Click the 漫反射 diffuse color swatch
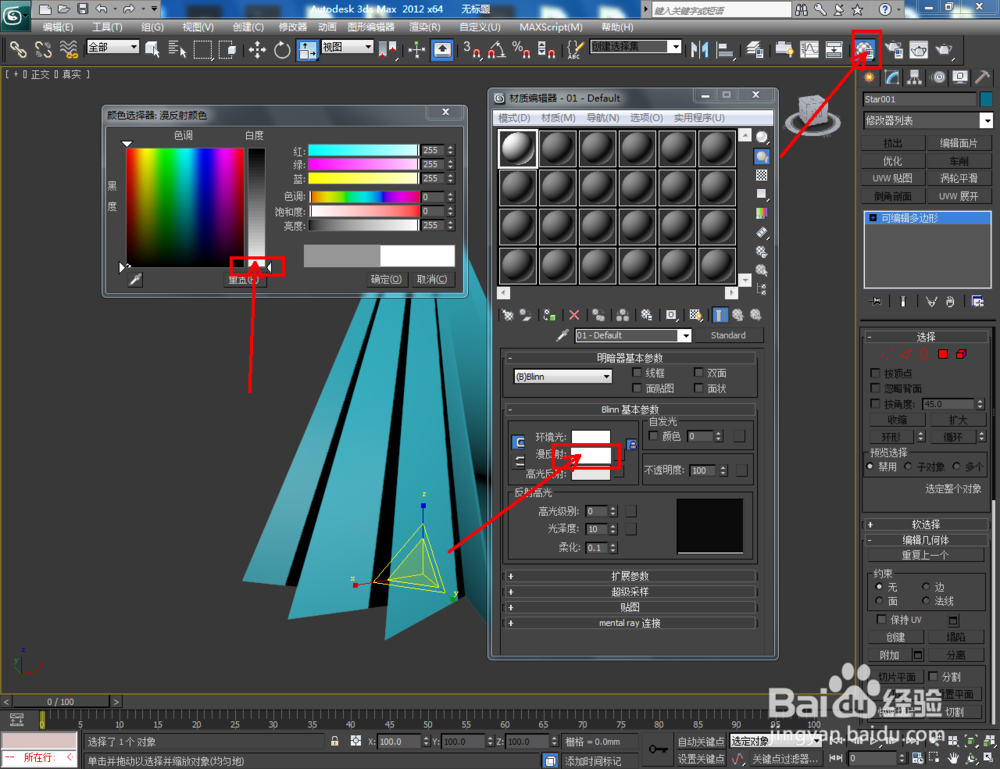 pos(591,454)
